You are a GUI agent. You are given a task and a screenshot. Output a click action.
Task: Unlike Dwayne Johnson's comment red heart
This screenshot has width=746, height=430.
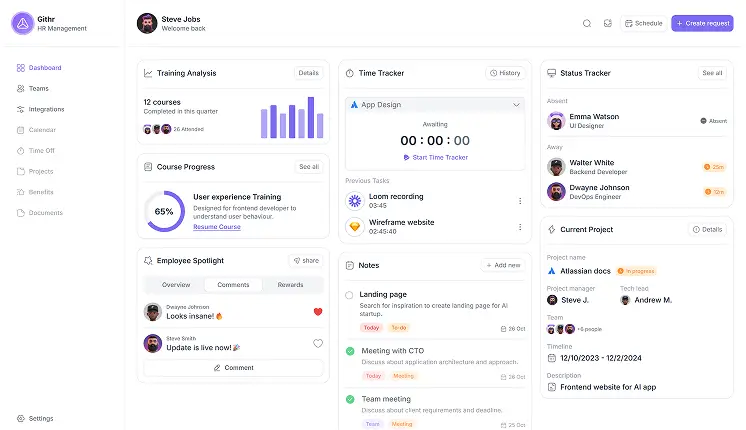point(318,312)
